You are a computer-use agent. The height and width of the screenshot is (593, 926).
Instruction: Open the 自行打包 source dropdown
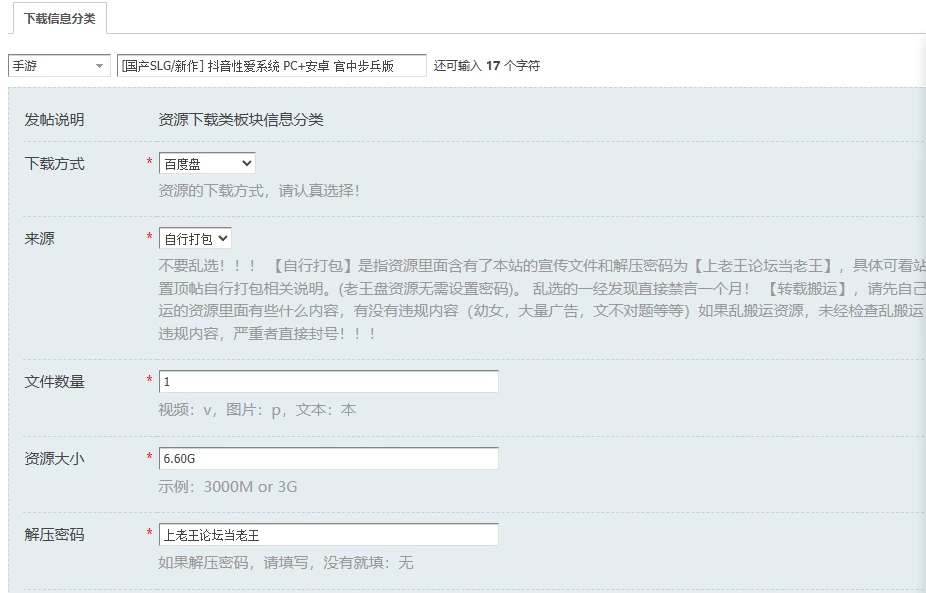pos(195,239)
